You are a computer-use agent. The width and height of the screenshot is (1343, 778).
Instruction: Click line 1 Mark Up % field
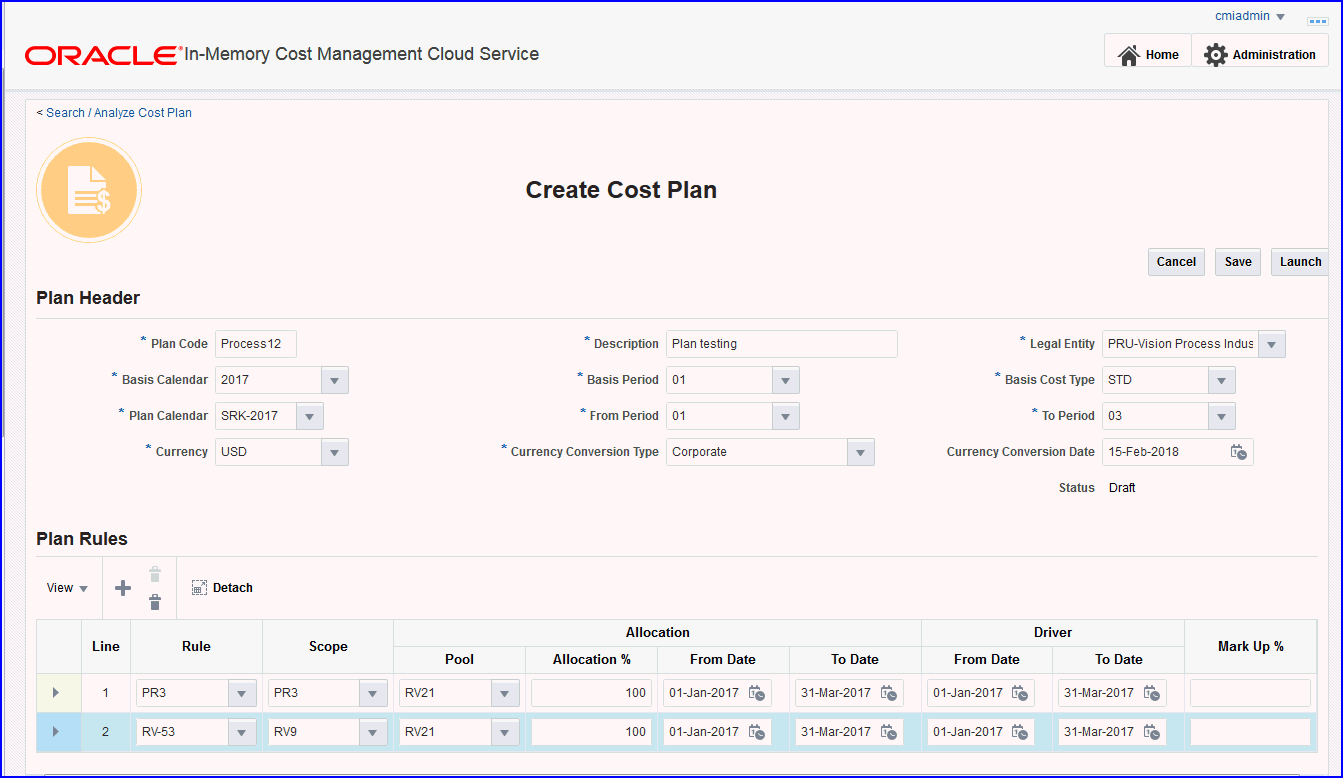click(x=1250, y=693)
